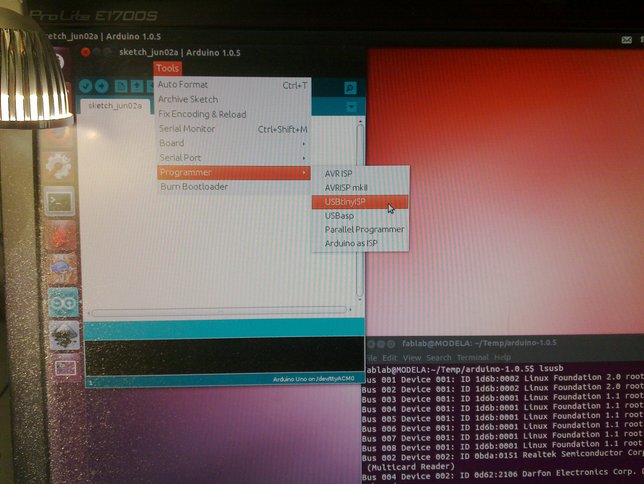The height and width of the screenshot is (484, 644).
Task: Click the Arduino Uno board status text
Action: tap(313, 379)
